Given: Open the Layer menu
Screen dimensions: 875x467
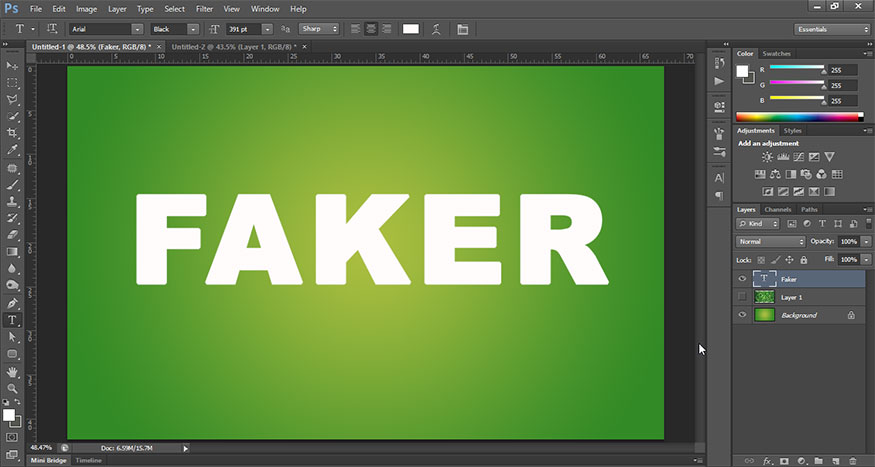Looking at the screenshot, I should [117, 9].
